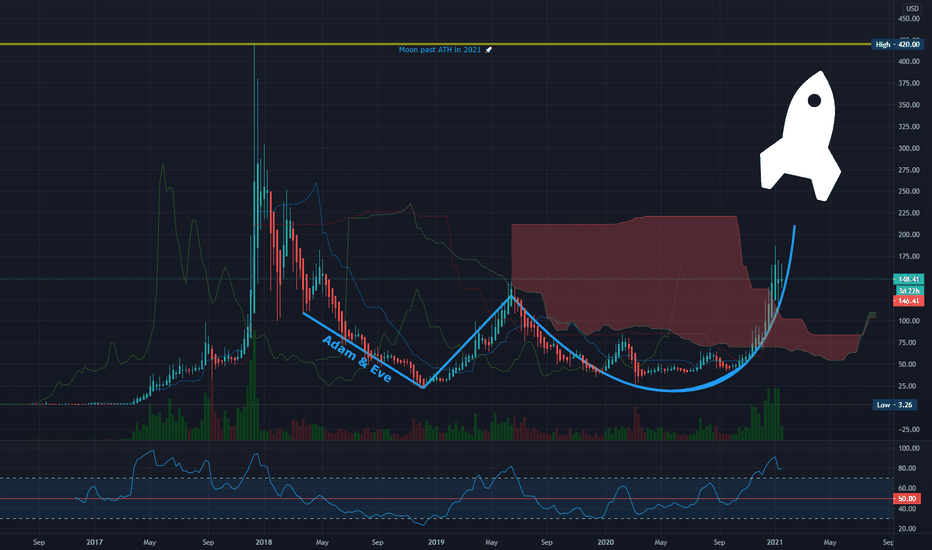The width and height of the screenshot is (932, 550).
Task: Click the small rocket emoji after the ATH text
Action: [489, 50]
